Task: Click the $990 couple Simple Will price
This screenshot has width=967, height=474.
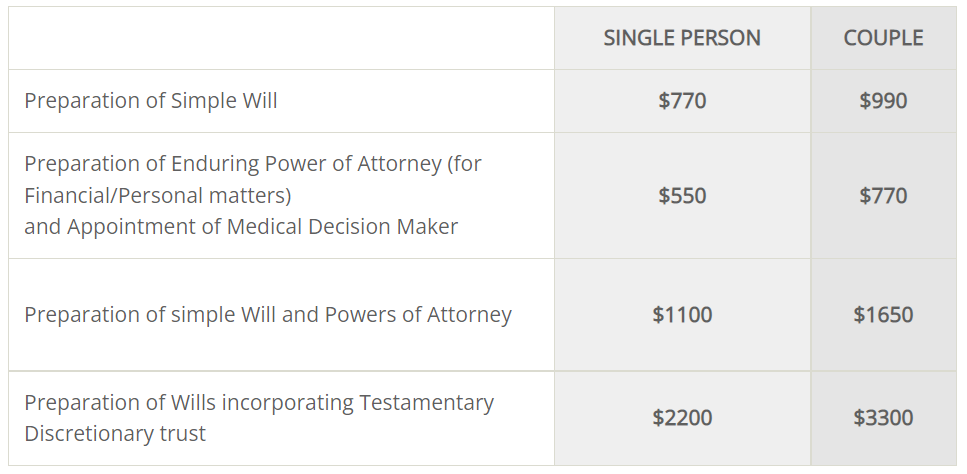Action: click(x=883, y=101)
